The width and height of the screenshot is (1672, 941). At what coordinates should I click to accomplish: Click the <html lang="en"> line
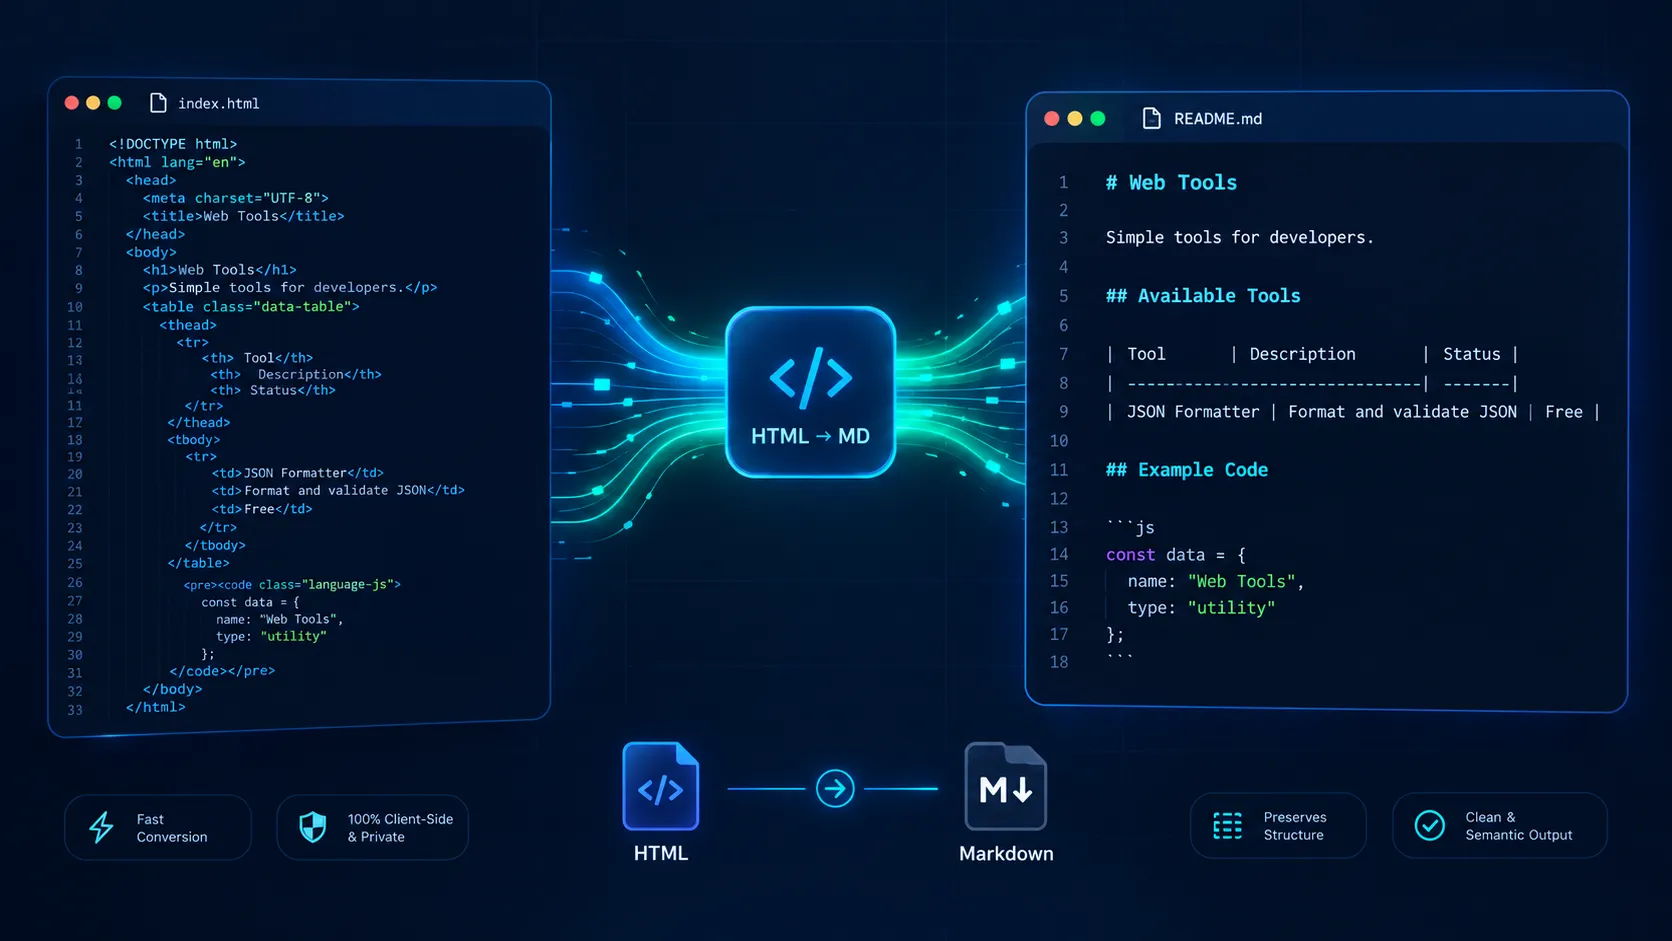pos(177,162)
